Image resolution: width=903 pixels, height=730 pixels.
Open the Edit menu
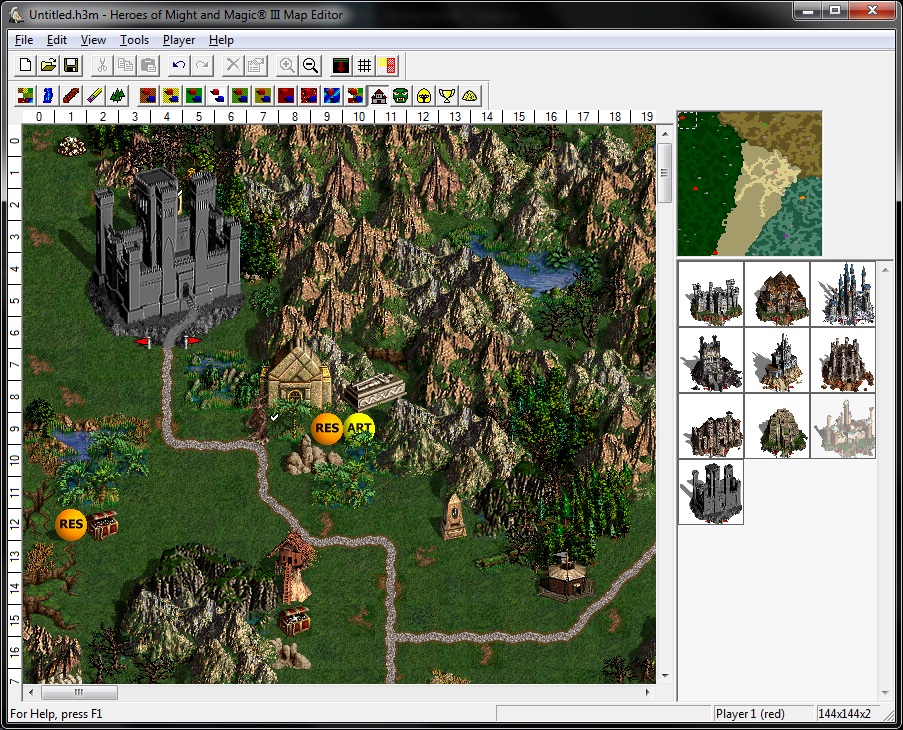pos(56,40)
